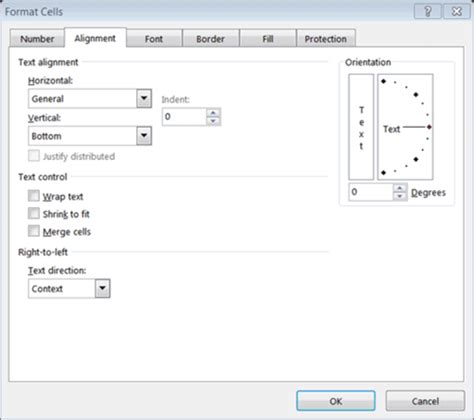Increase the Indent value with up arrow
Image resolution: width=474 pixels, height=420 pixels.
point(213,113)
